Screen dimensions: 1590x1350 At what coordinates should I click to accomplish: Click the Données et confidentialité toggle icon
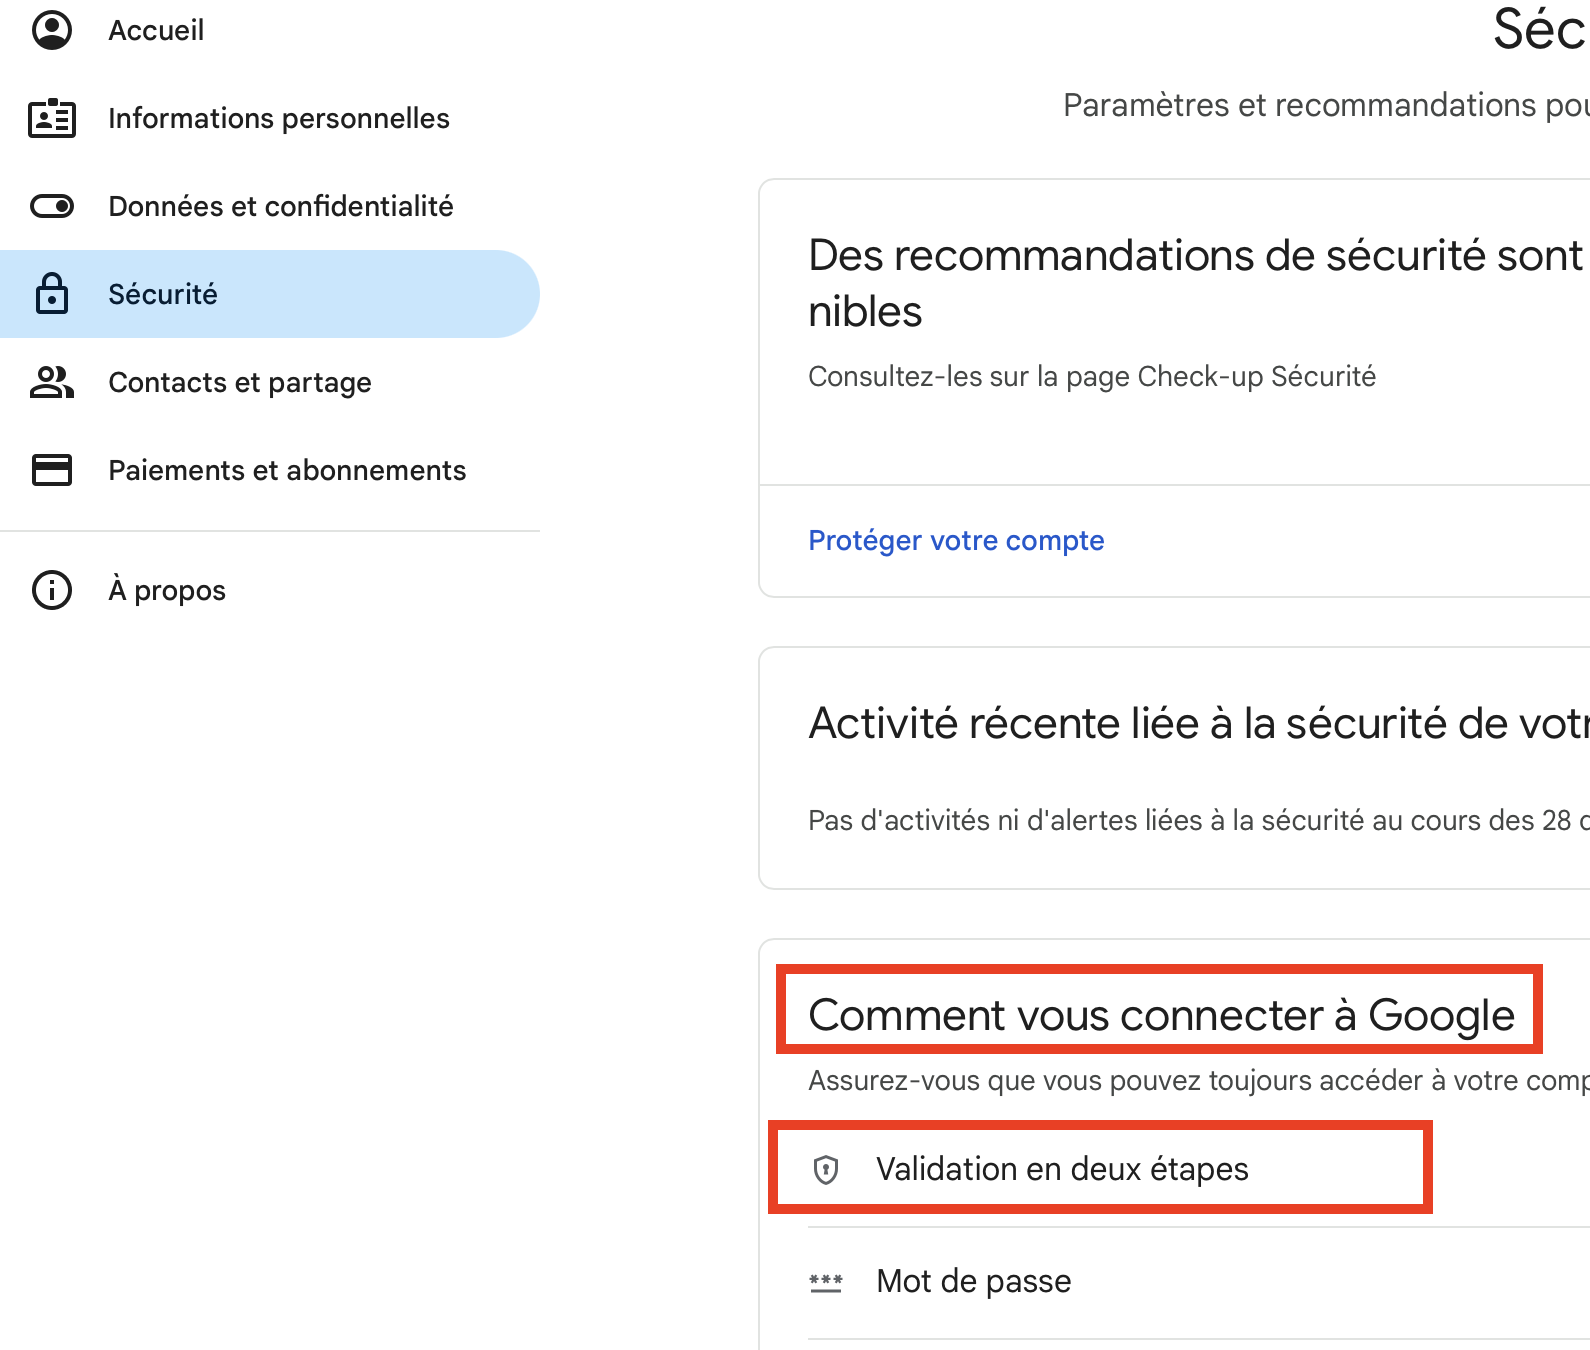pos(52,206)
